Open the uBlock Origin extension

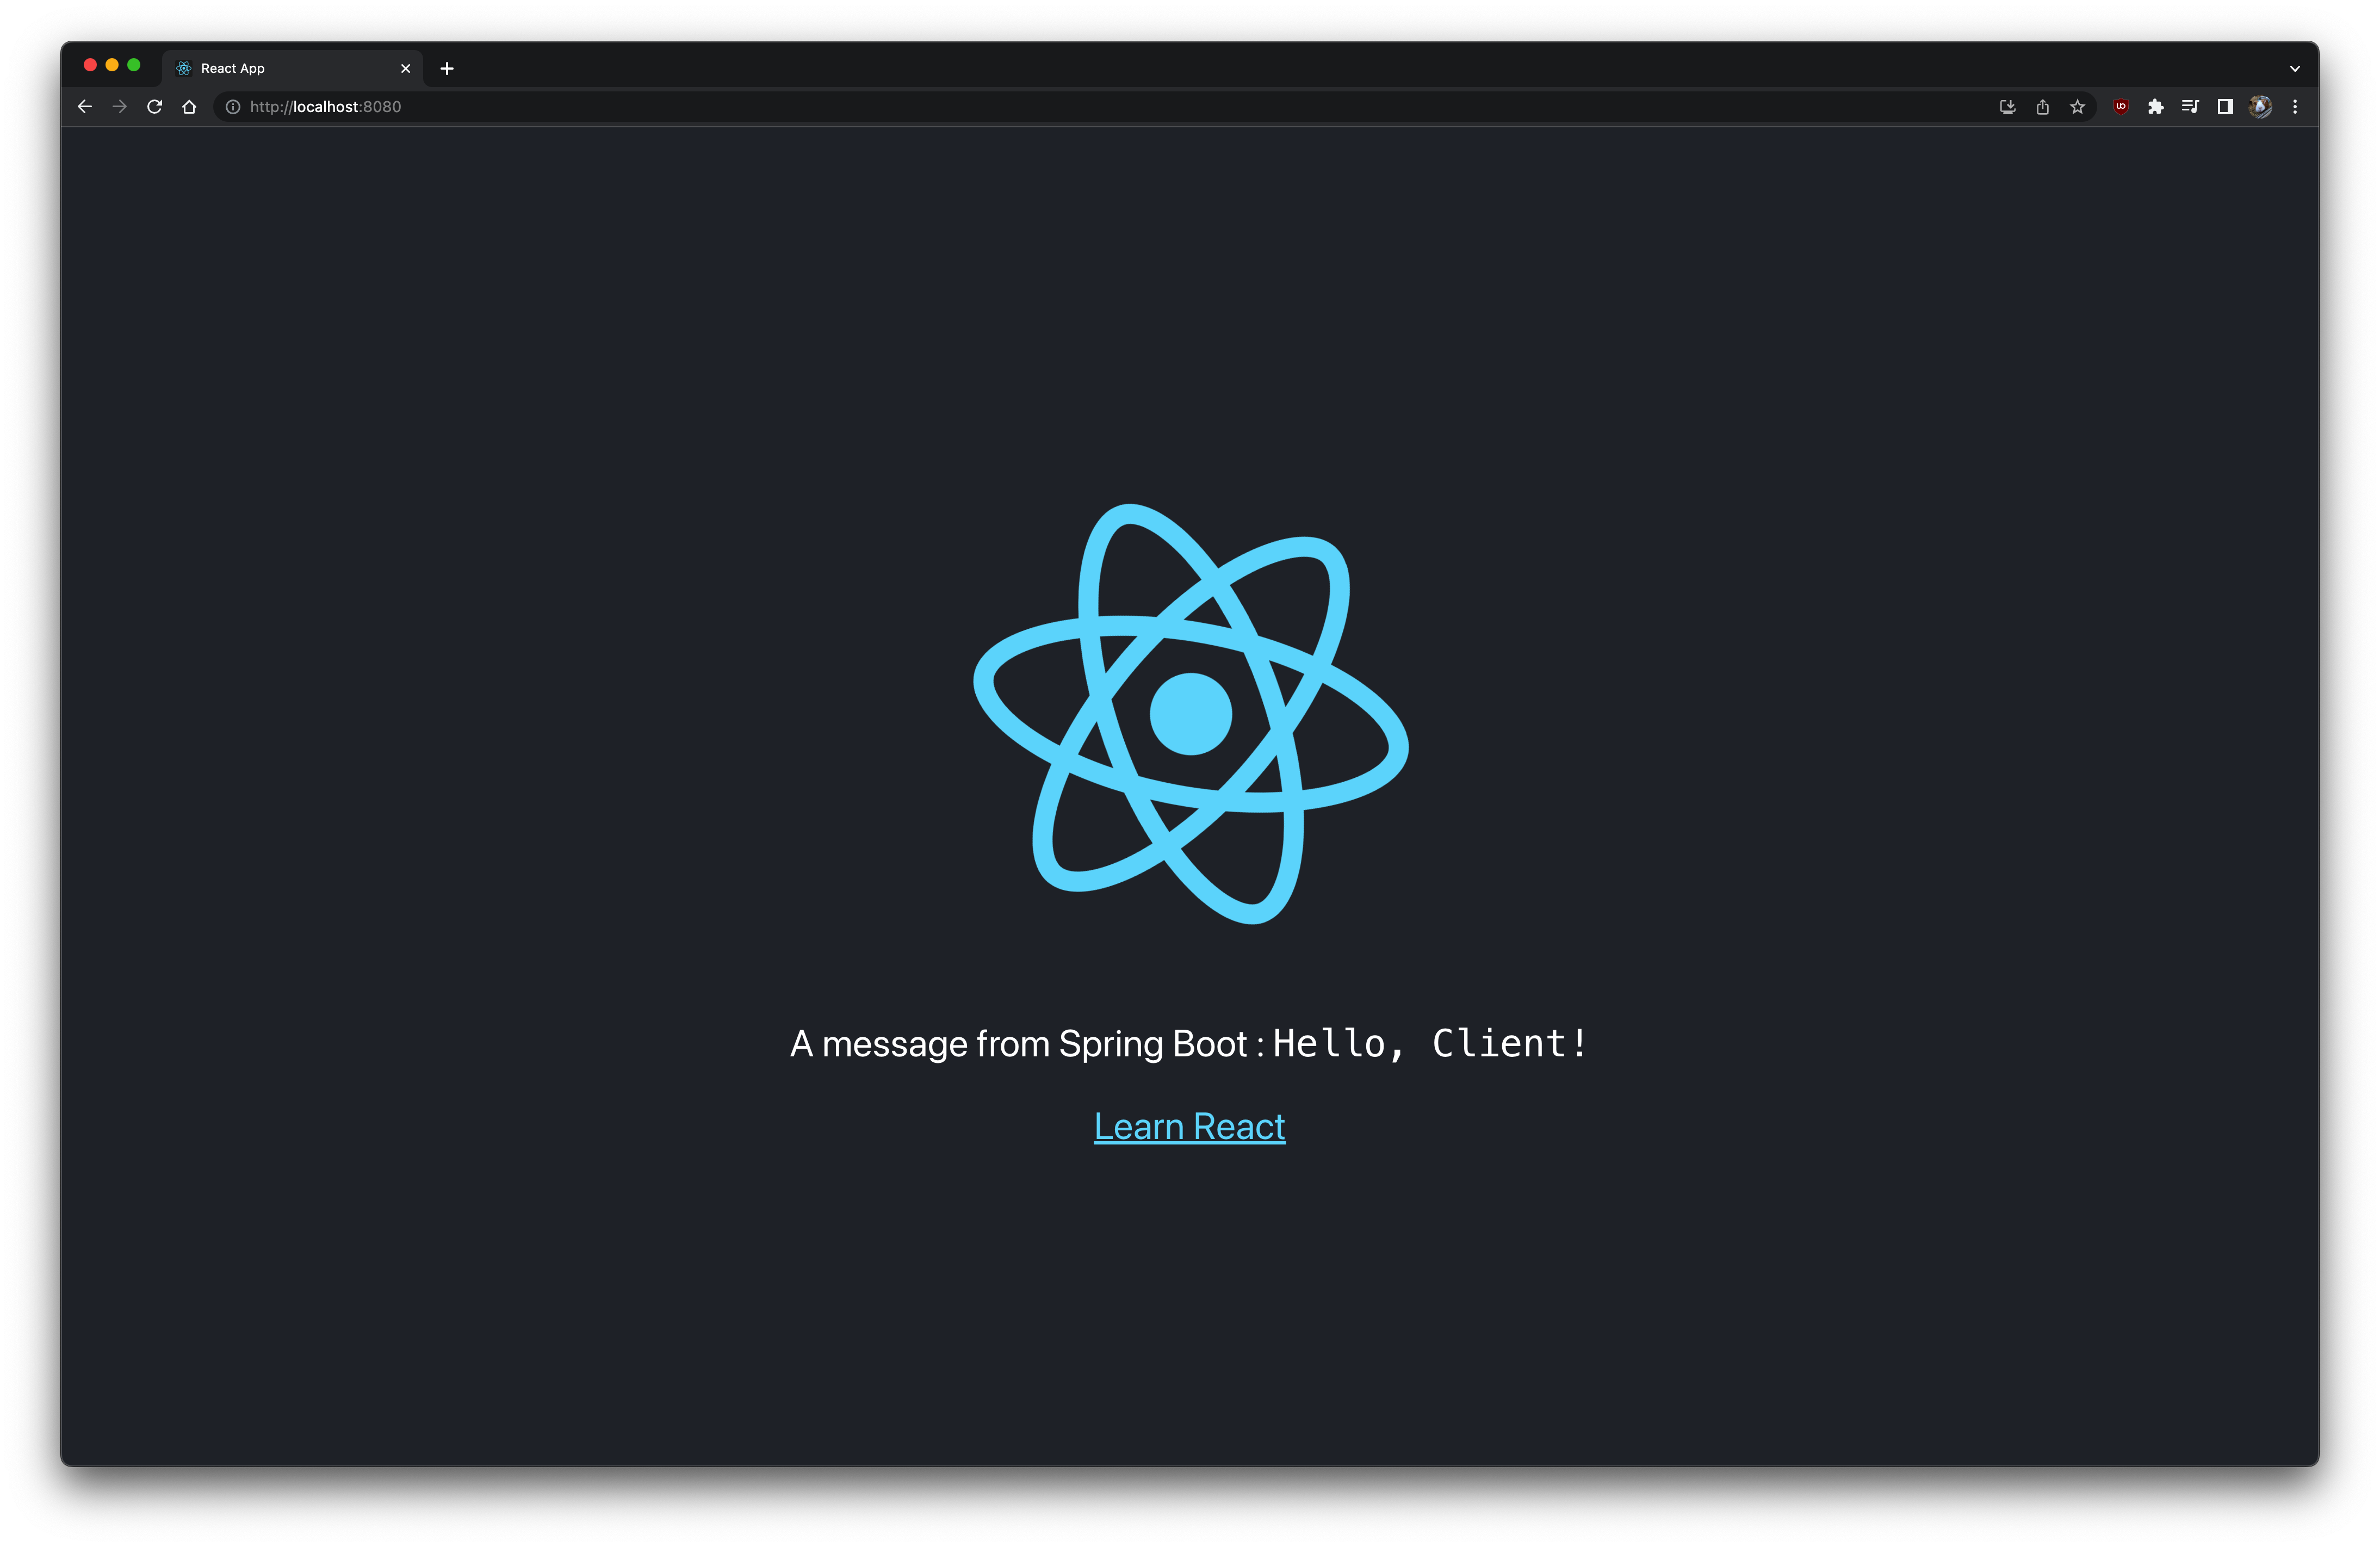2120,107
